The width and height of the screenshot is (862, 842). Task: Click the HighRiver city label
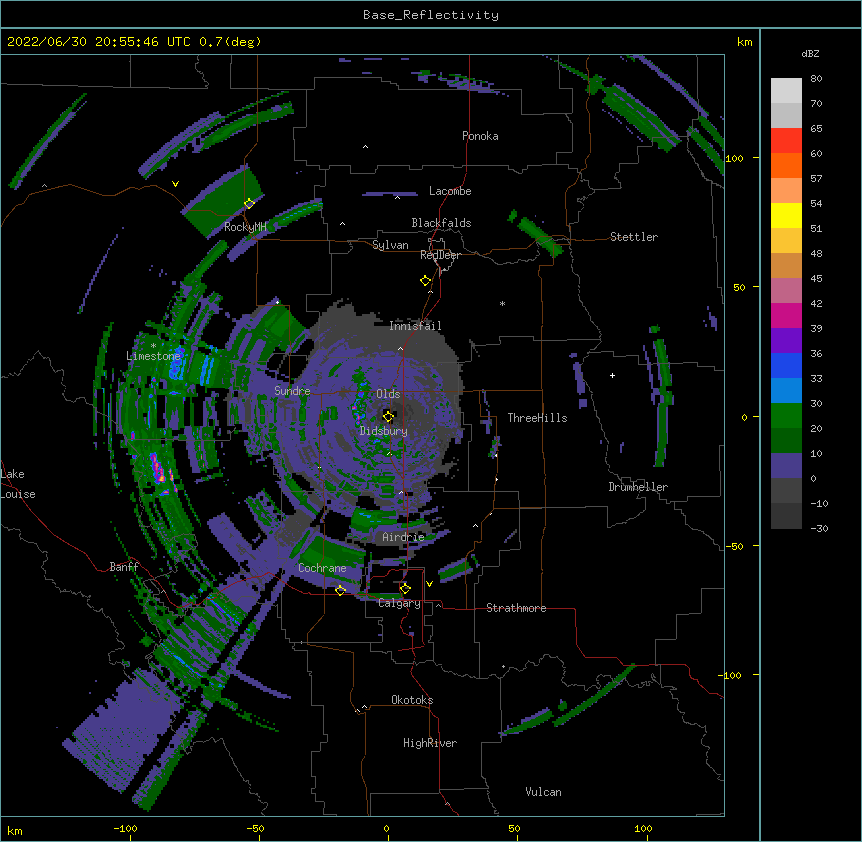[x=430, y=743]
